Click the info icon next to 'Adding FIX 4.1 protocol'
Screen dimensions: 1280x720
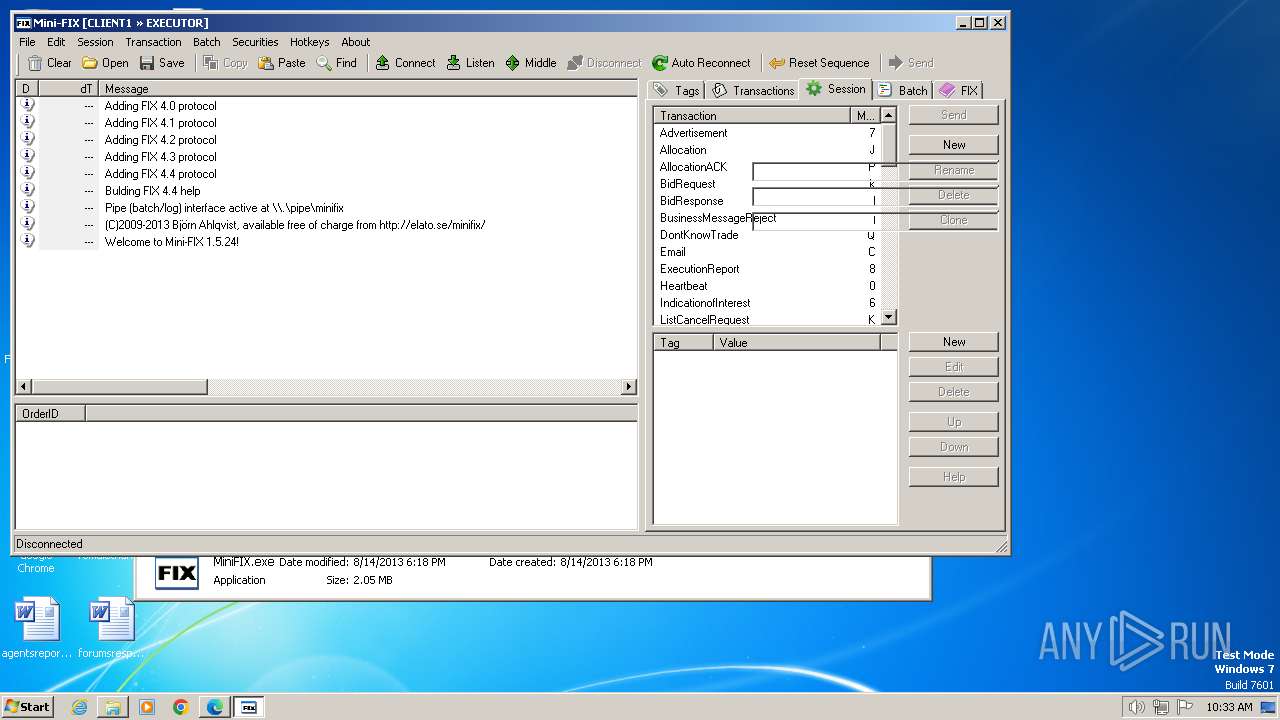(27, 122)
